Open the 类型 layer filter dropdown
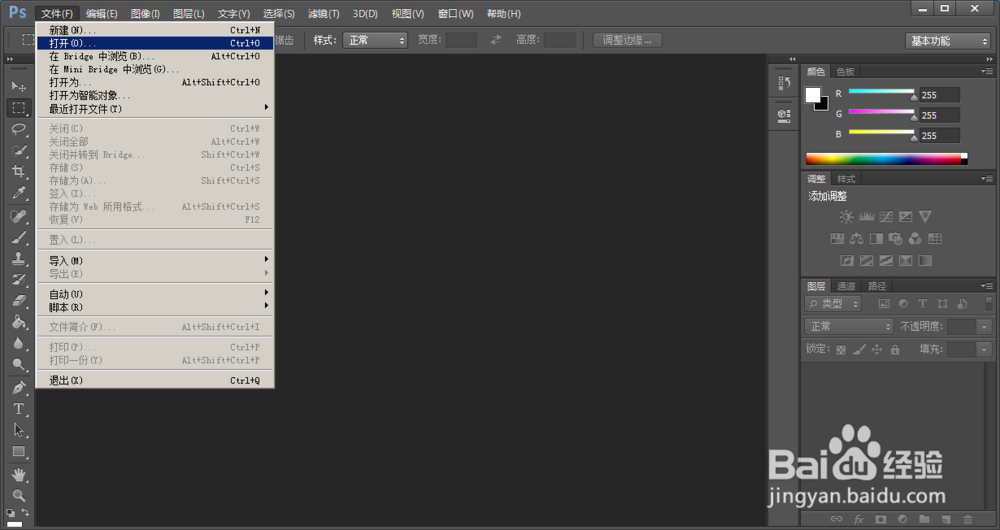1000x530 pixels. [833, 304]
